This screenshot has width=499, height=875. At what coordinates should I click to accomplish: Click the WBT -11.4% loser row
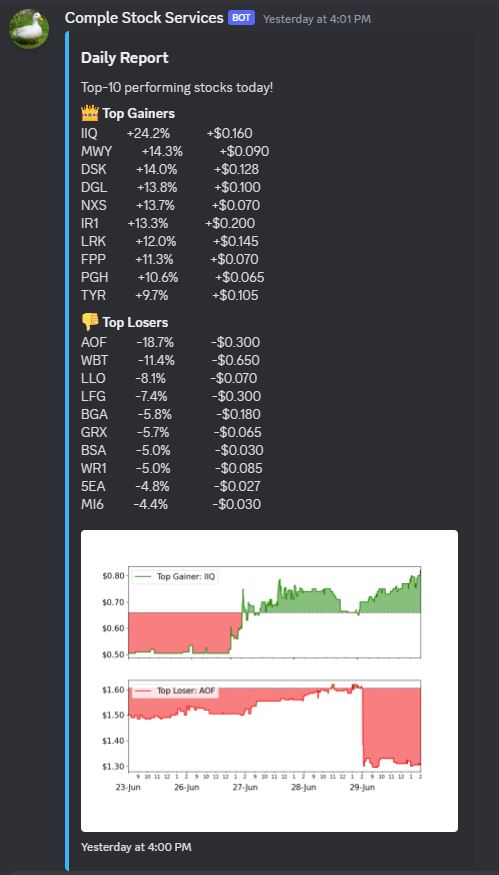pyautogui.click(x=171, y=360)
